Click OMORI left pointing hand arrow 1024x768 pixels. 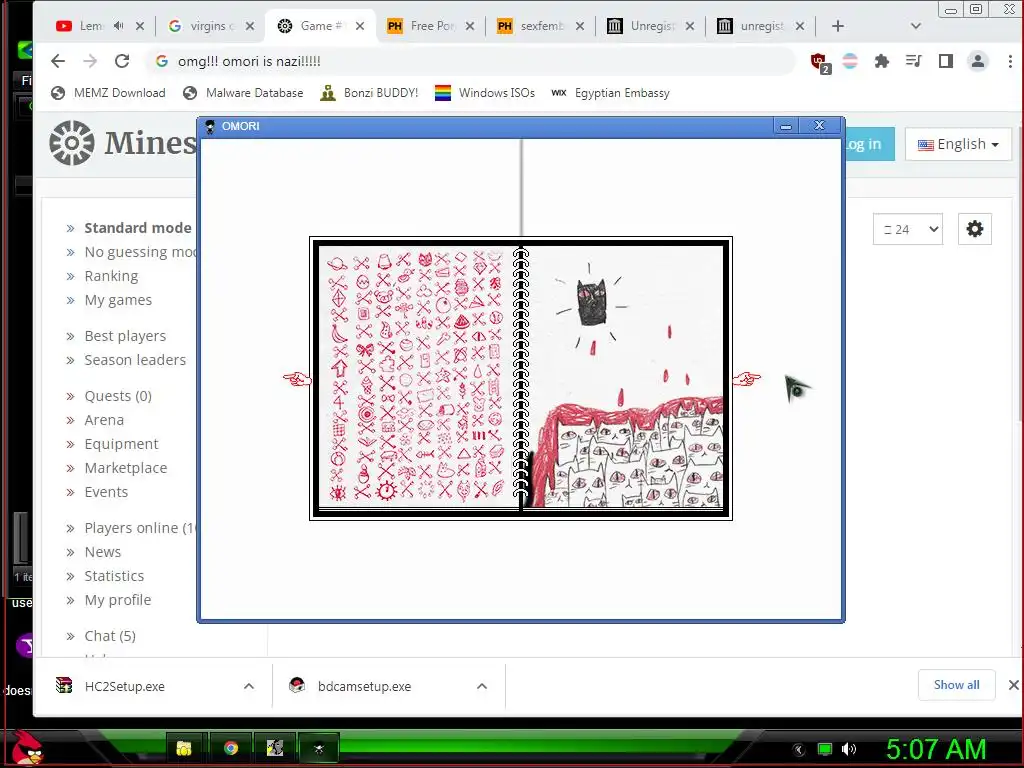pos(297,379)
